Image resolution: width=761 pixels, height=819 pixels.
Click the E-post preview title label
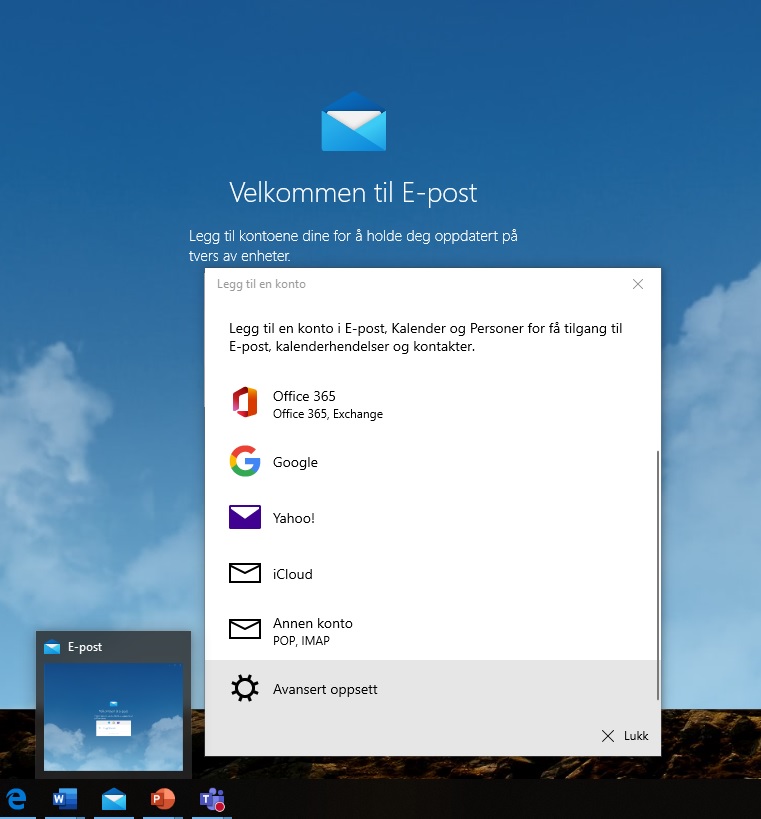click(x=85, y=647)
